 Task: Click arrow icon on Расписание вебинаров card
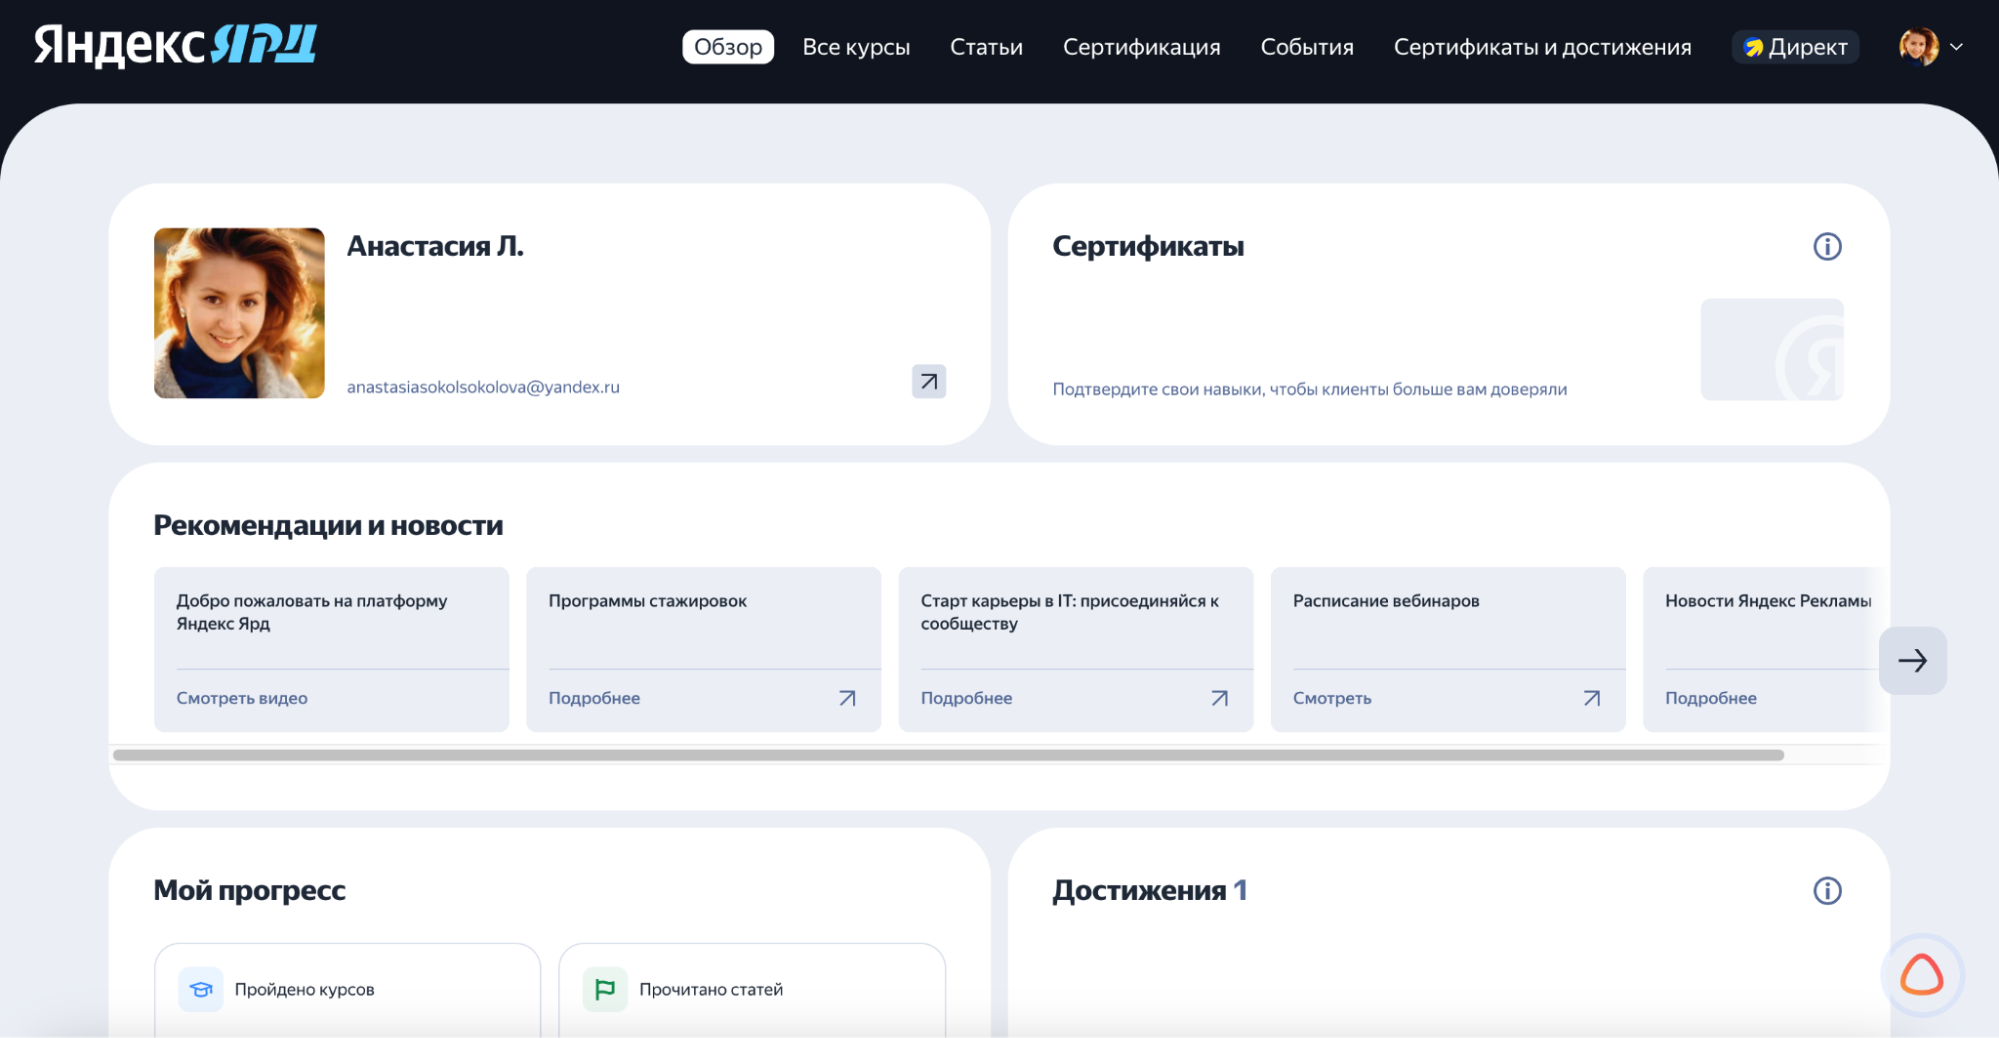click(x=1591, y=698)
